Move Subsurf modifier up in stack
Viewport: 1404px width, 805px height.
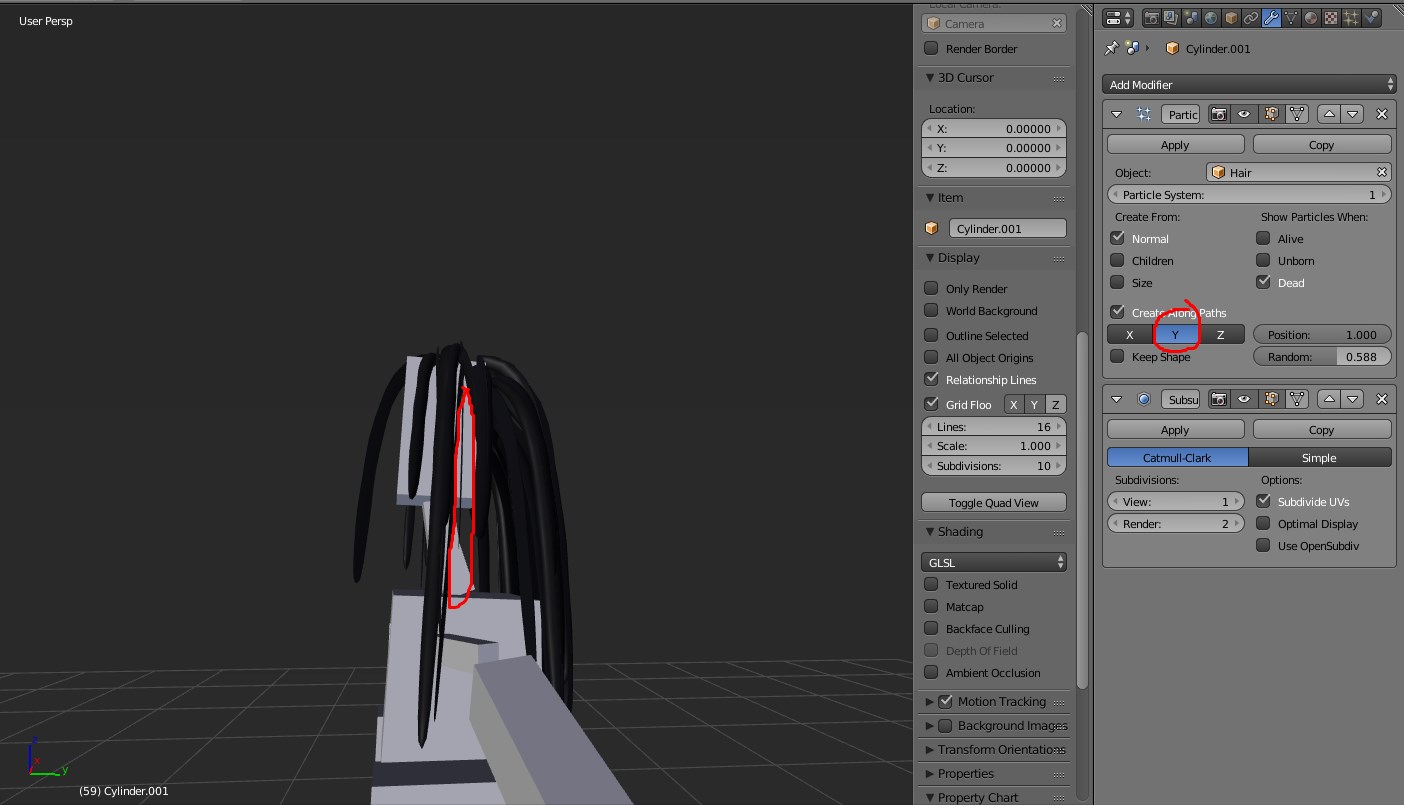(1329, 398)
